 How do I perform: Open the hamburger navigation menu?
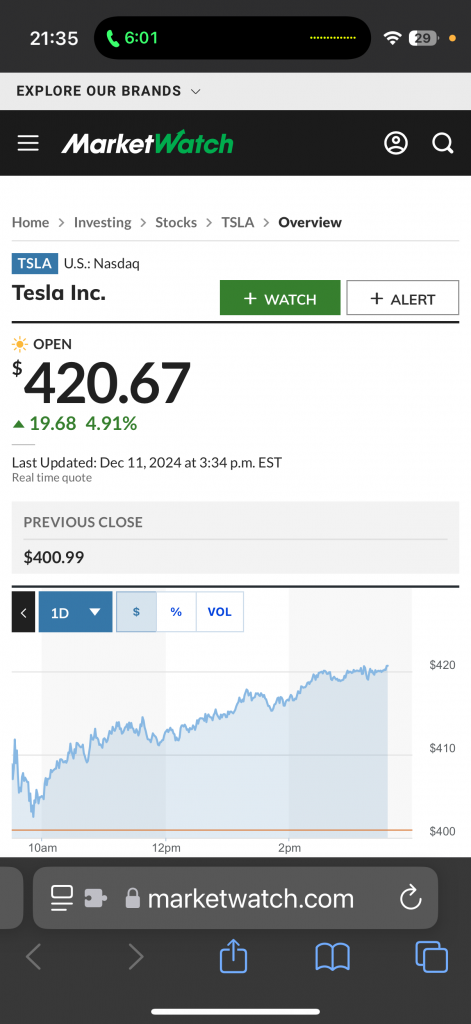(28, 143)
